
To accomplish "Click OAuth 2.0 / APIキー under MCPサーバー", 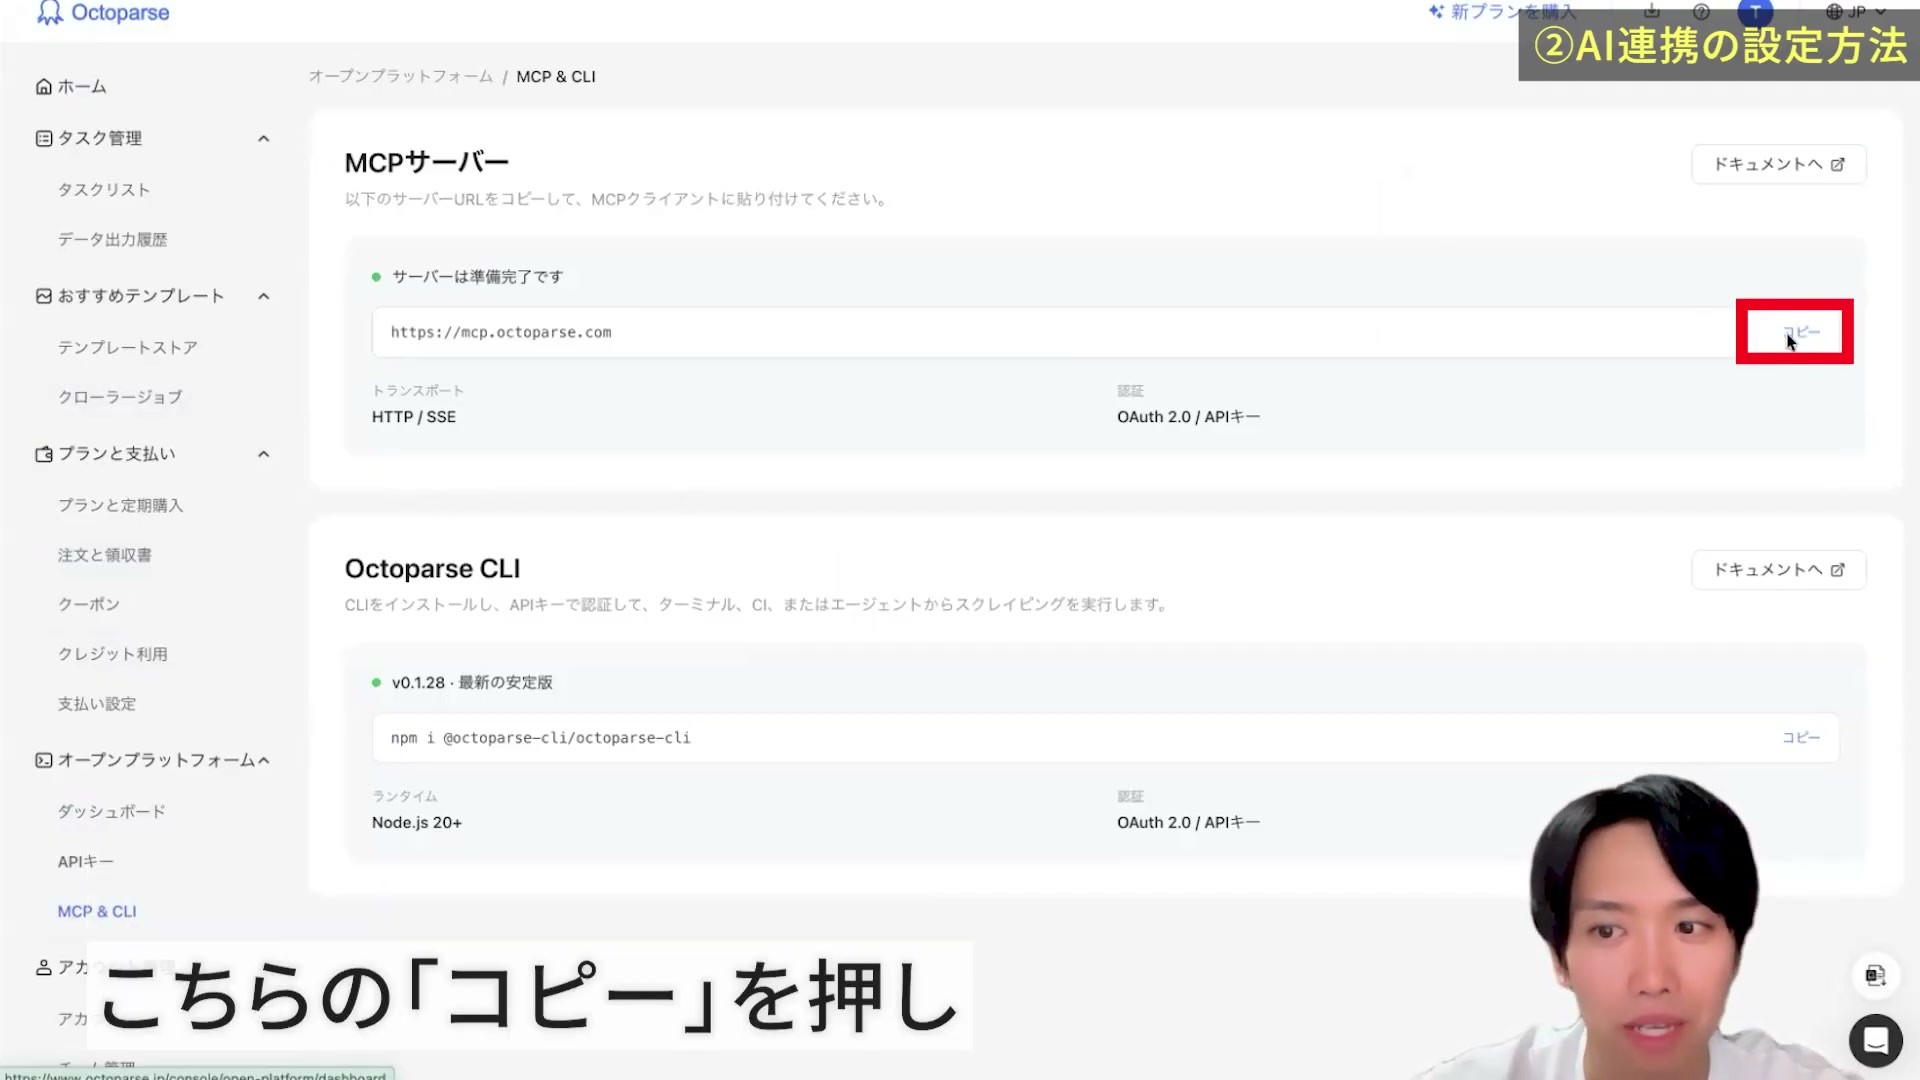I will 1189,418.
